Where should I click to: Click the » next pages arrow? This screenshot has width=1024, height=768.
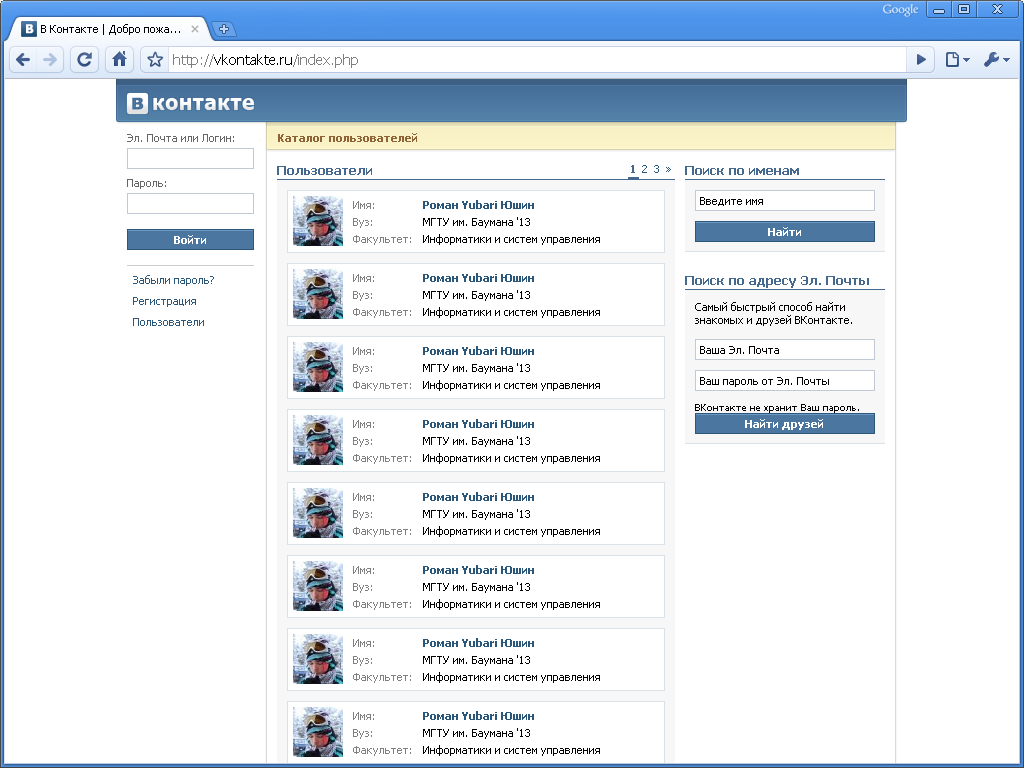pos(668,169)
